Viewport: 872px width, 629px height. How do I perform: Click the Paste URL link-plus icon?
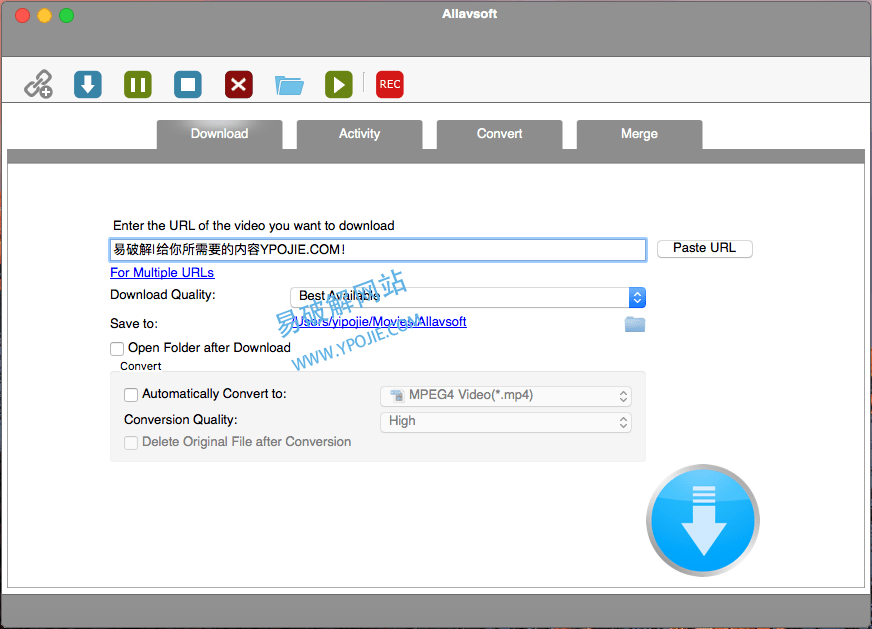[x=38, y=85]
